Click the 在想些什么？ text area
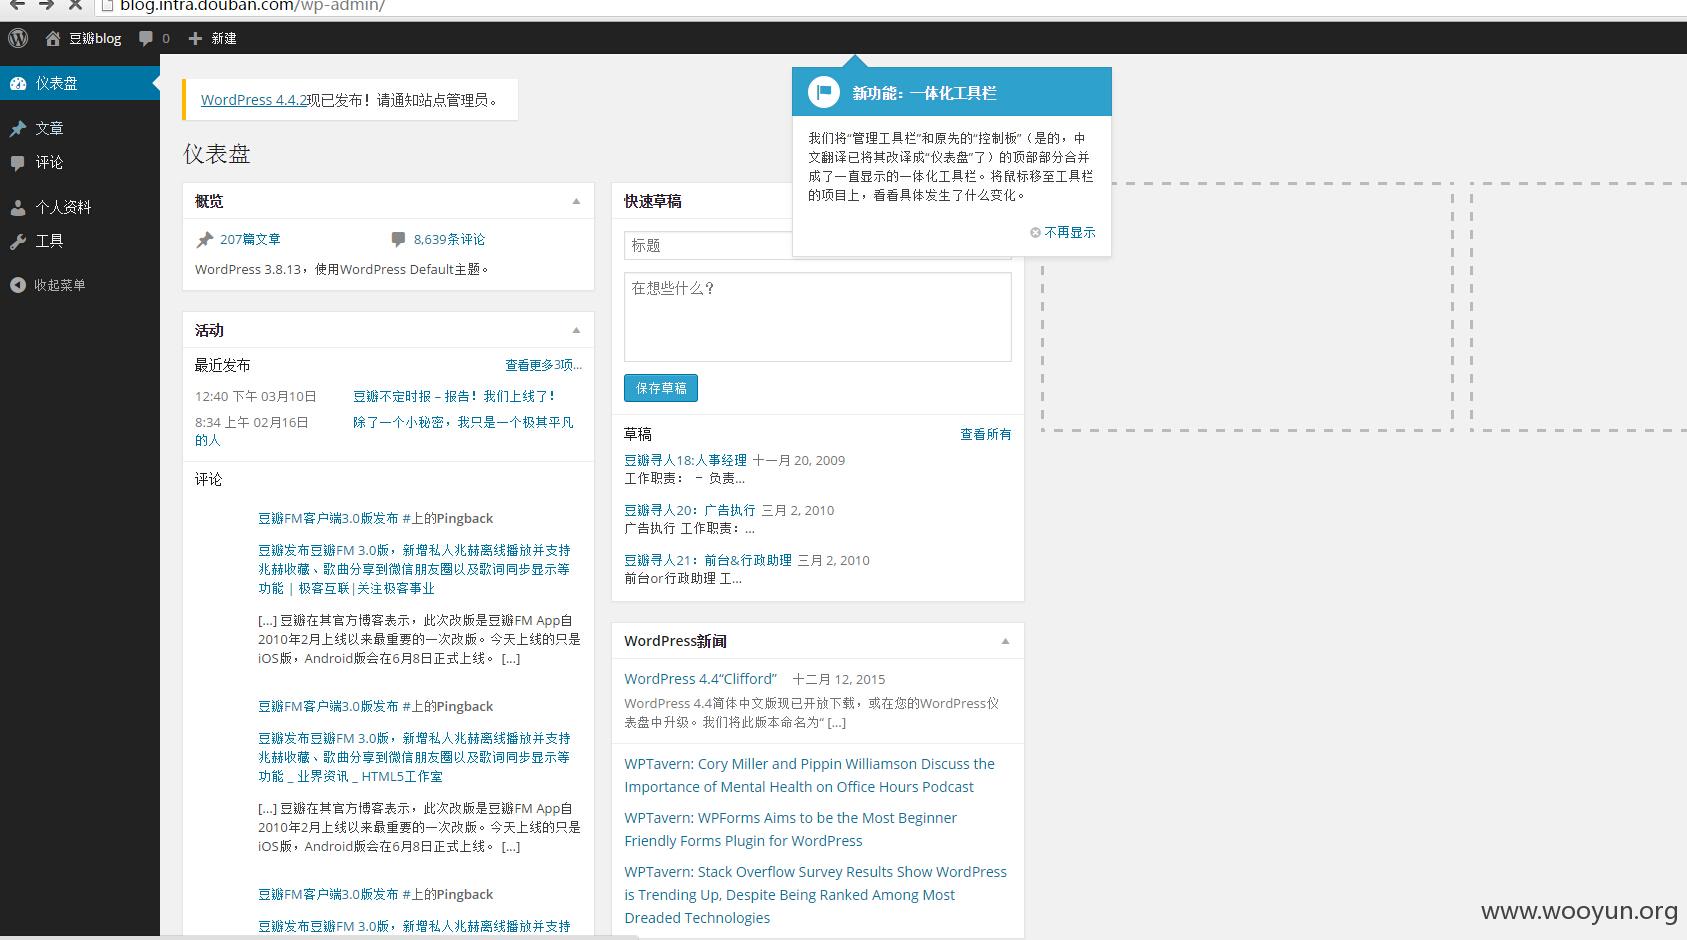Image resolution: width=1687 pixels, height=940 pixels. [x=817, y=316]
